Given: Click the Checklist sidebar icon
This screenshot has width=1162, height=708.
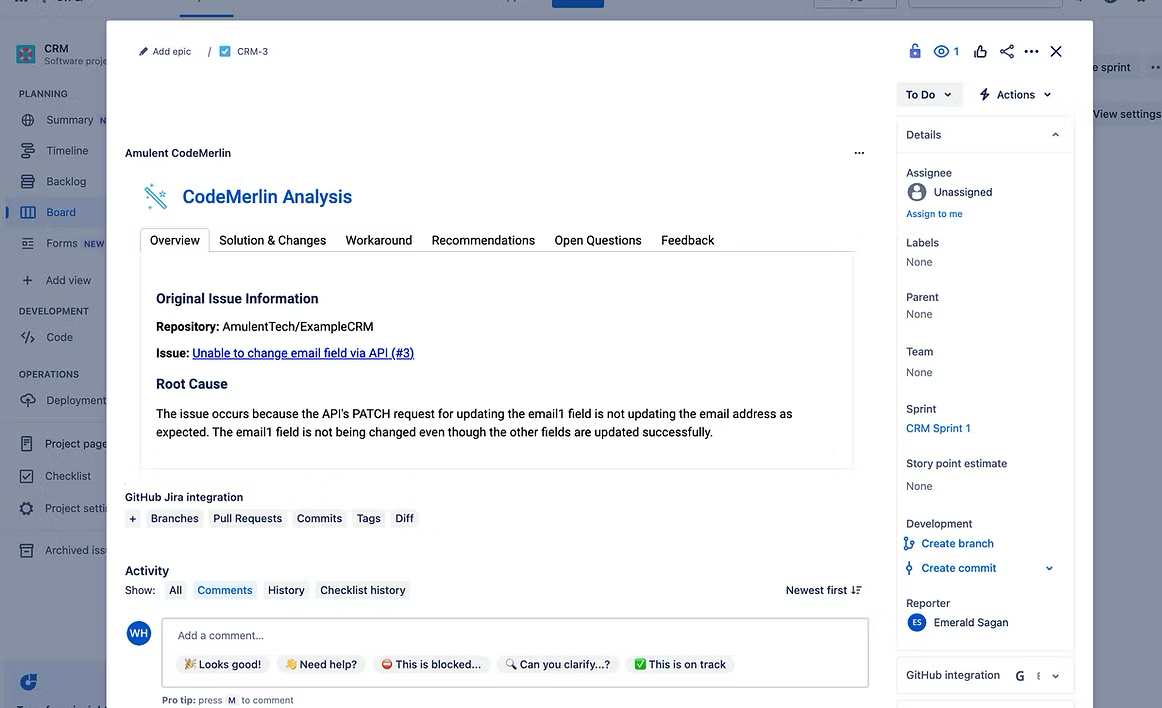Looking at the screenshot, I should click(x=27, y=477).
